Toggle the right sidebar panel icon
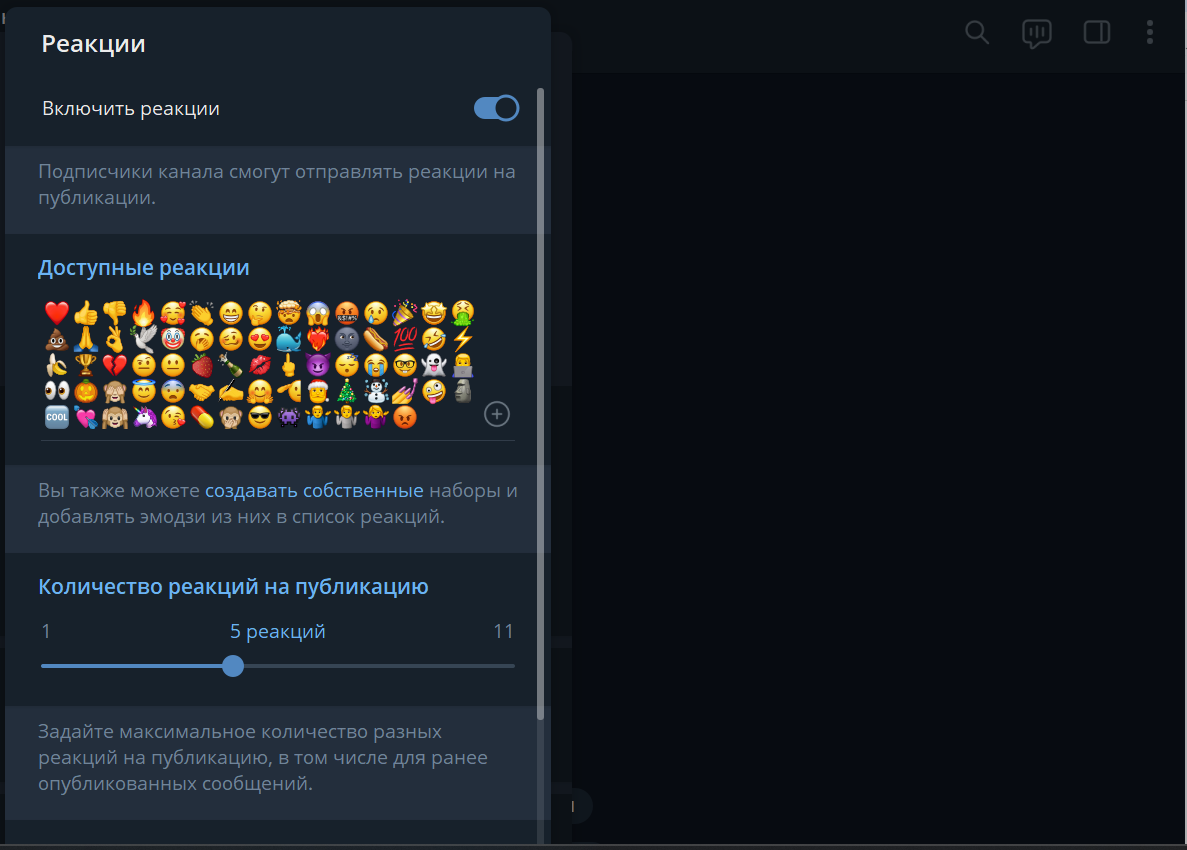1187x850 pixels. (x=1096, y=33)
